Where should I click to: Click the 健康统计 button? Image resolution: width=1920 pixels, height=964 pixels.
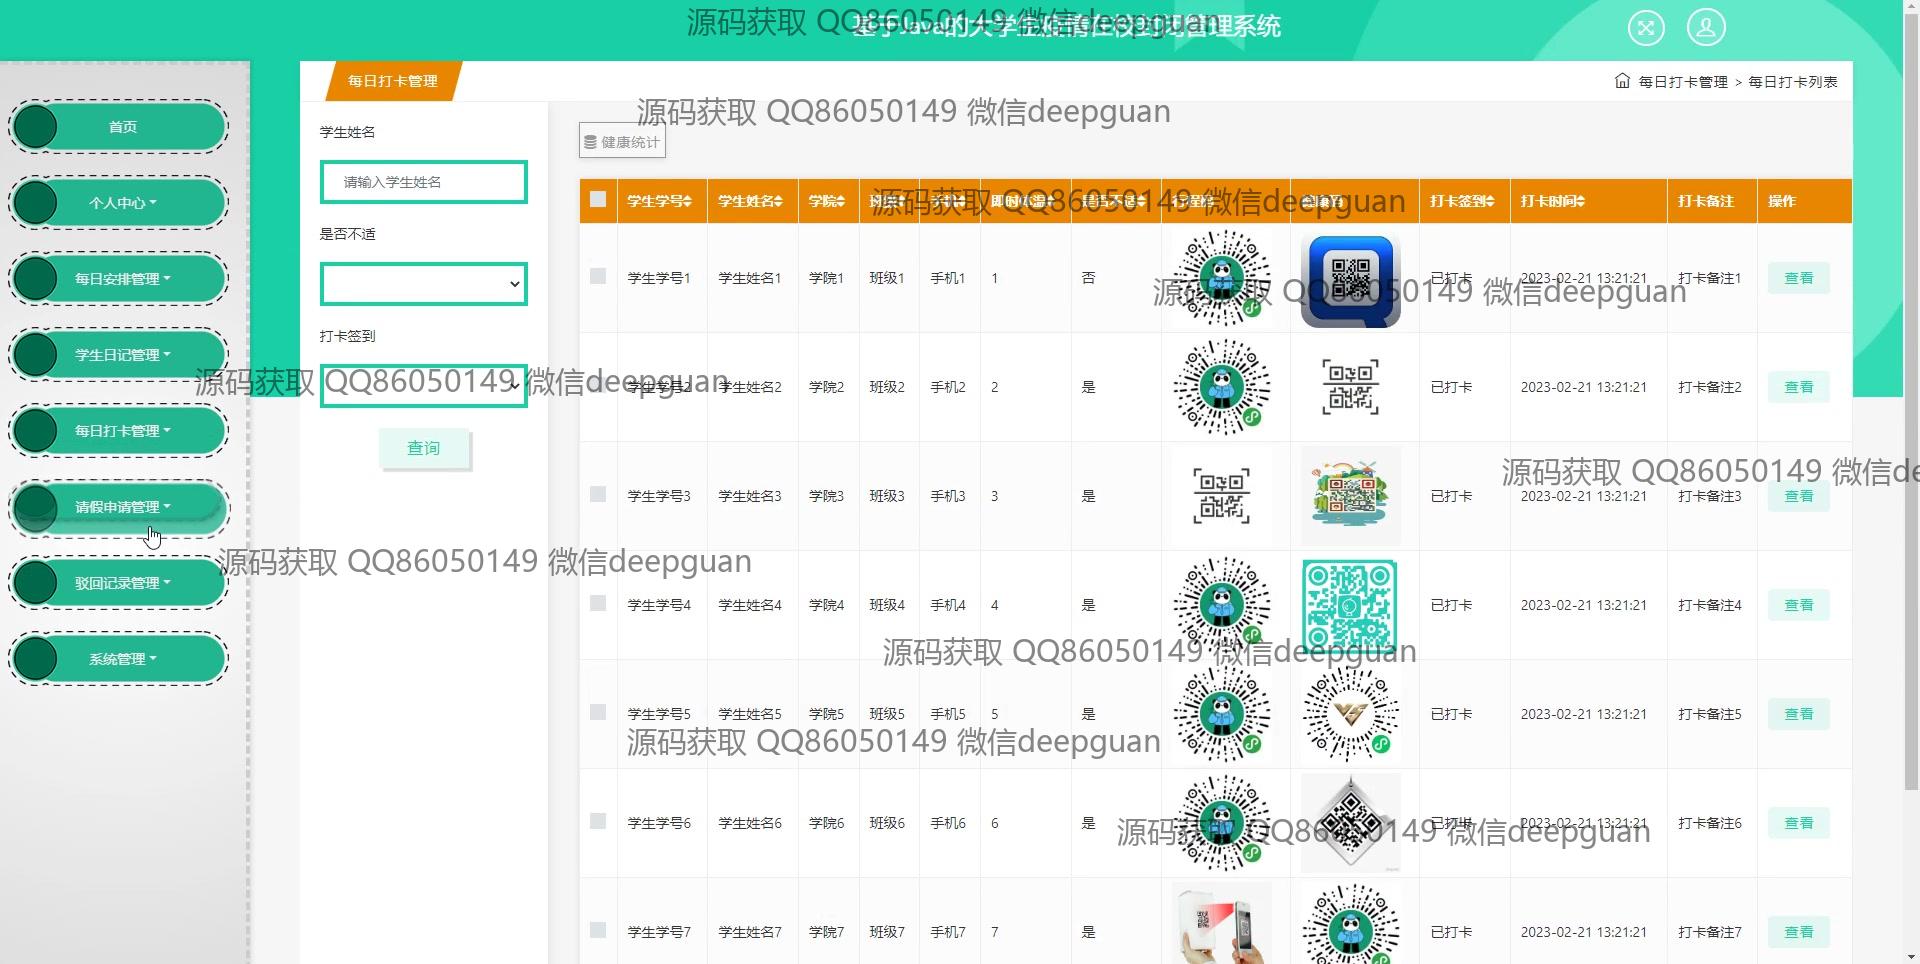(x=622, y=142)
